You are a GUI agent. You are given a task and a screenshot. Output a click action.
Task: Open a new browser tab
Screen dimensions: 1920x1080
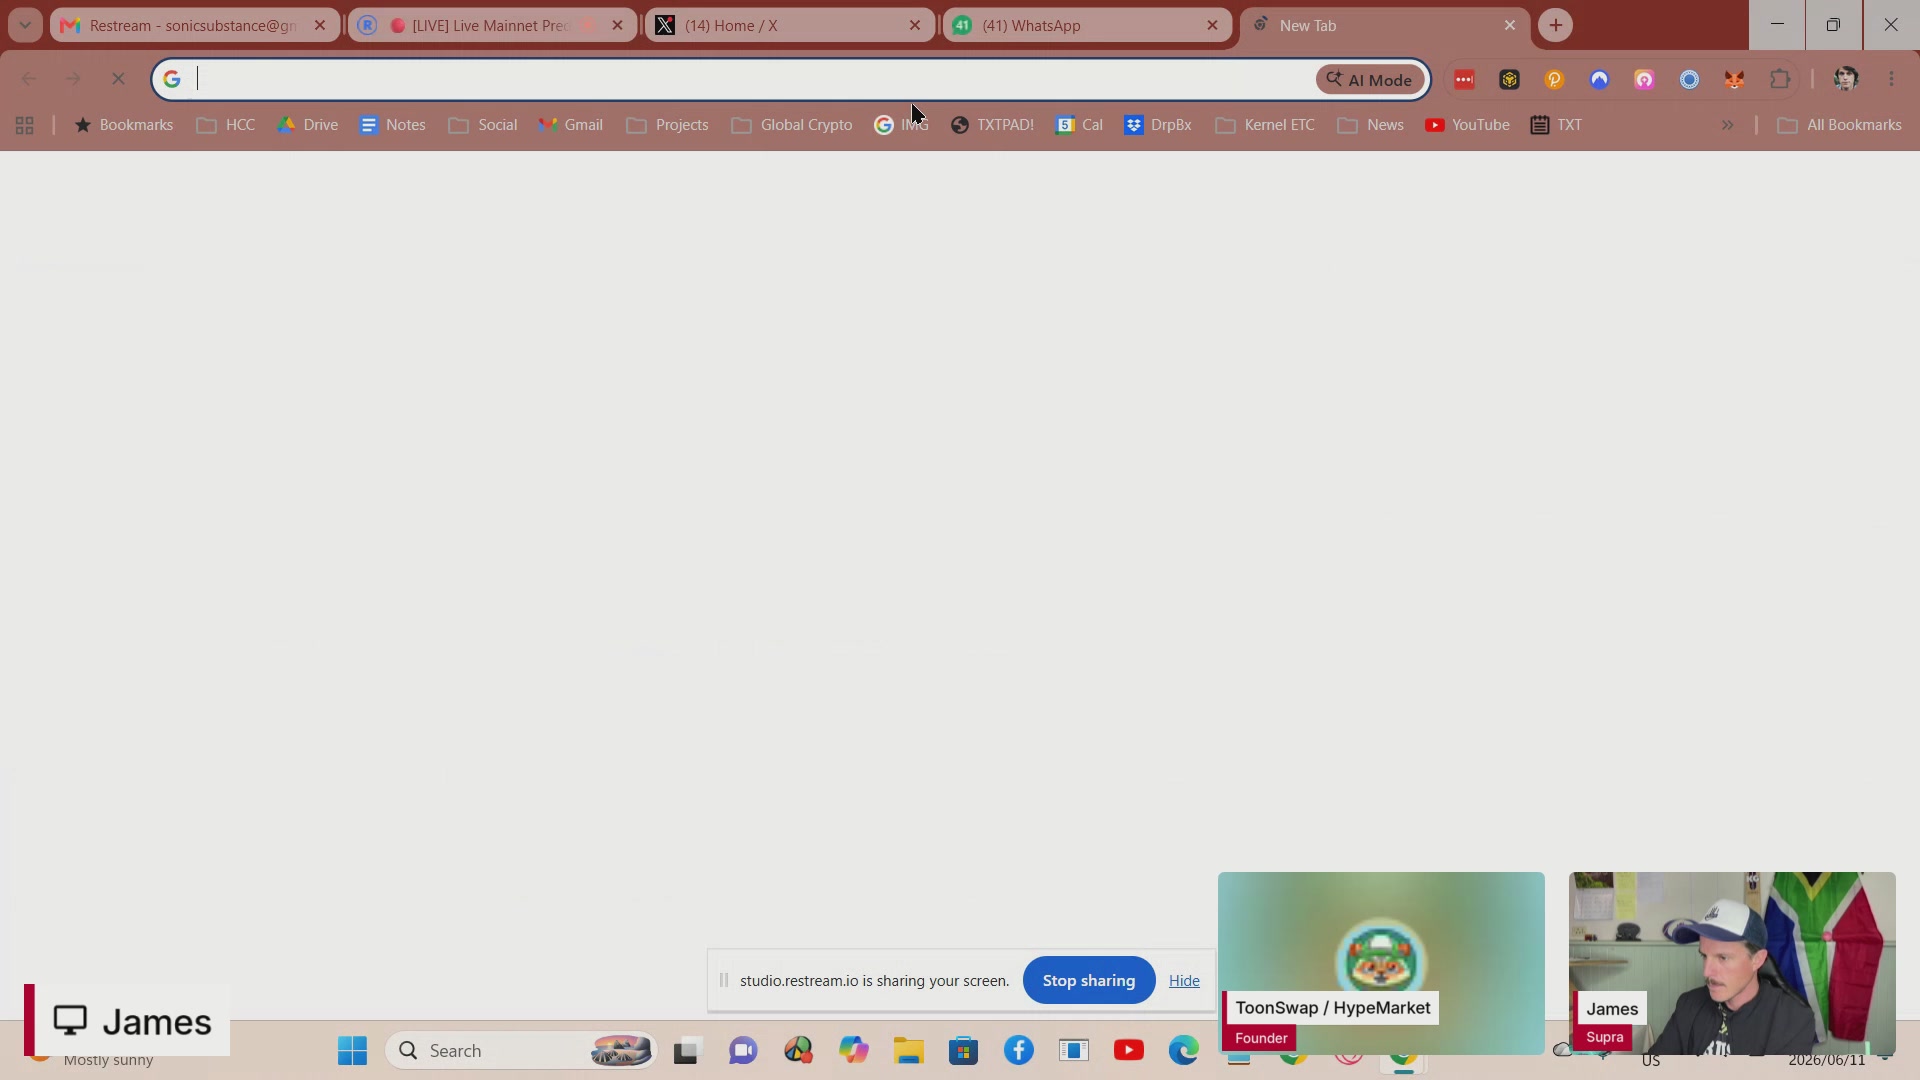[x=1556, y=25]
